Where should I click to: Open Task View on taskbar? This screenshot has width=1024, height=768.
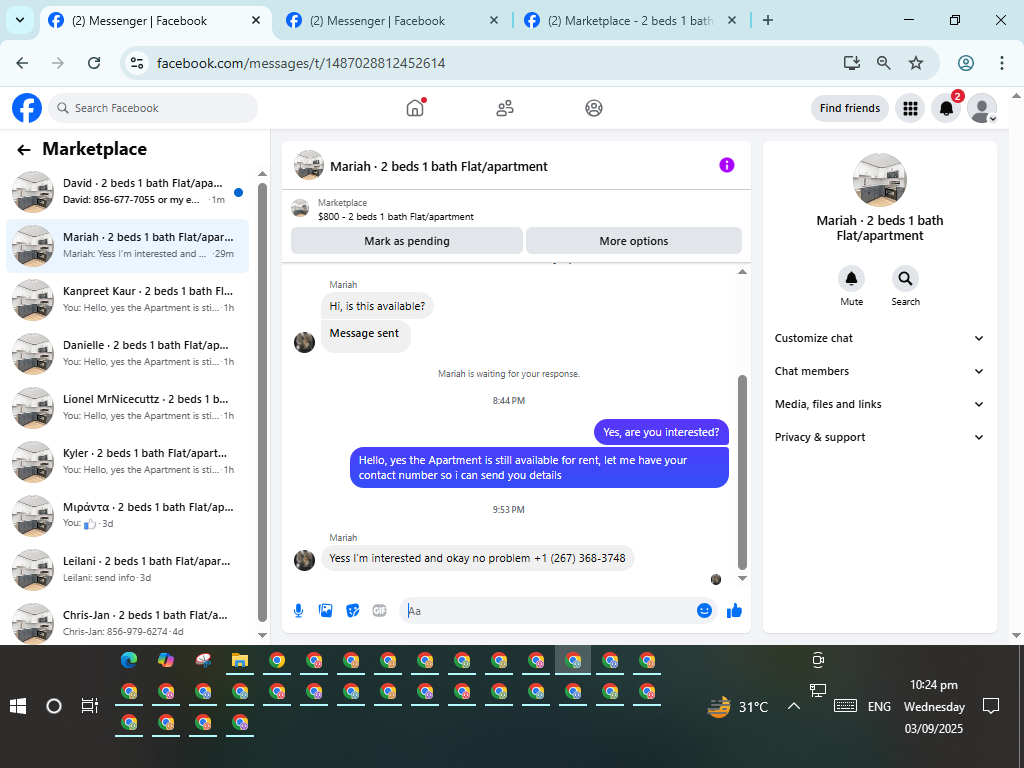(89, 706)
